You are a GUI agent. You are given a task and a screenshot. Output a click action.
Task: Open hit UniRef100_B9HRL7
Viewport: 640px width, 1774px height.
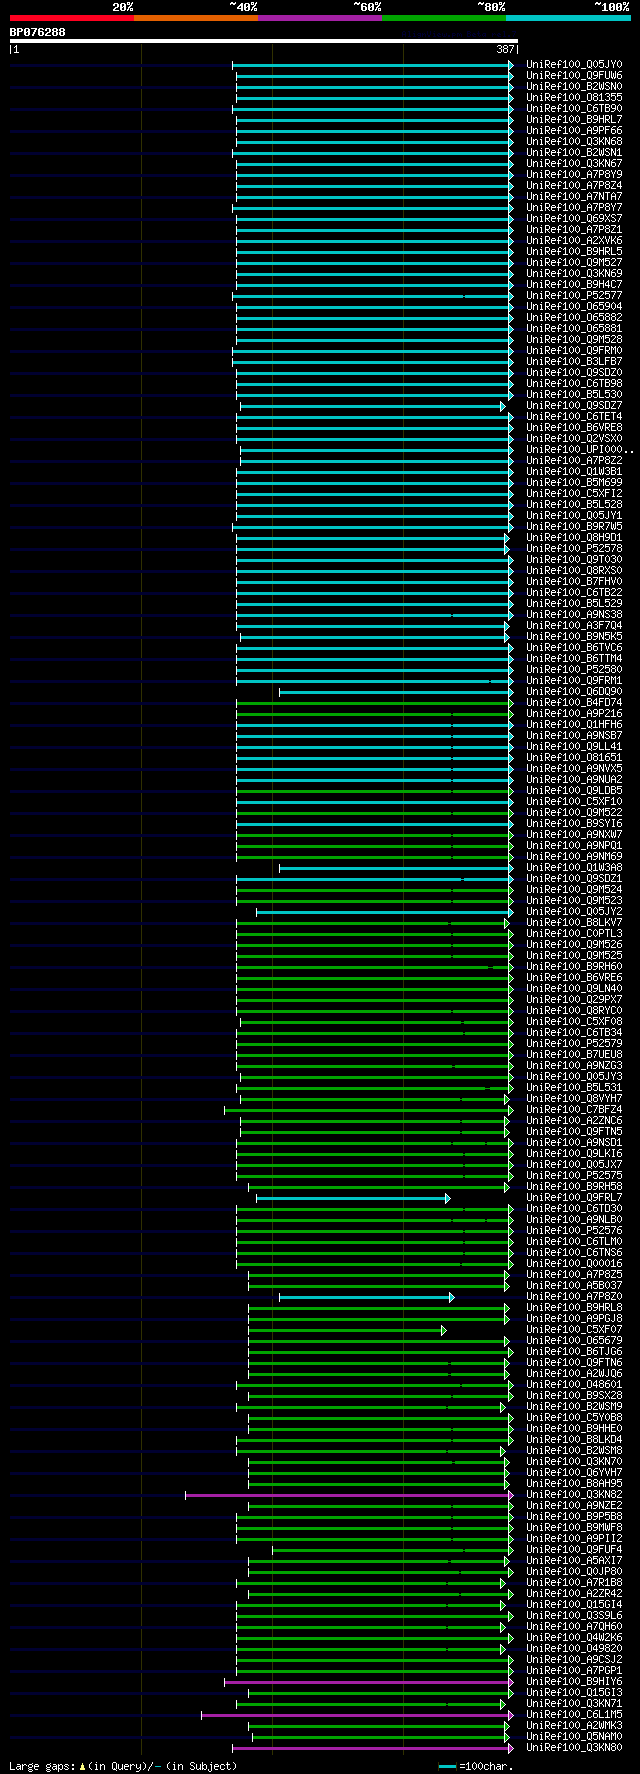pyautogui.click(x=574, y=120)
